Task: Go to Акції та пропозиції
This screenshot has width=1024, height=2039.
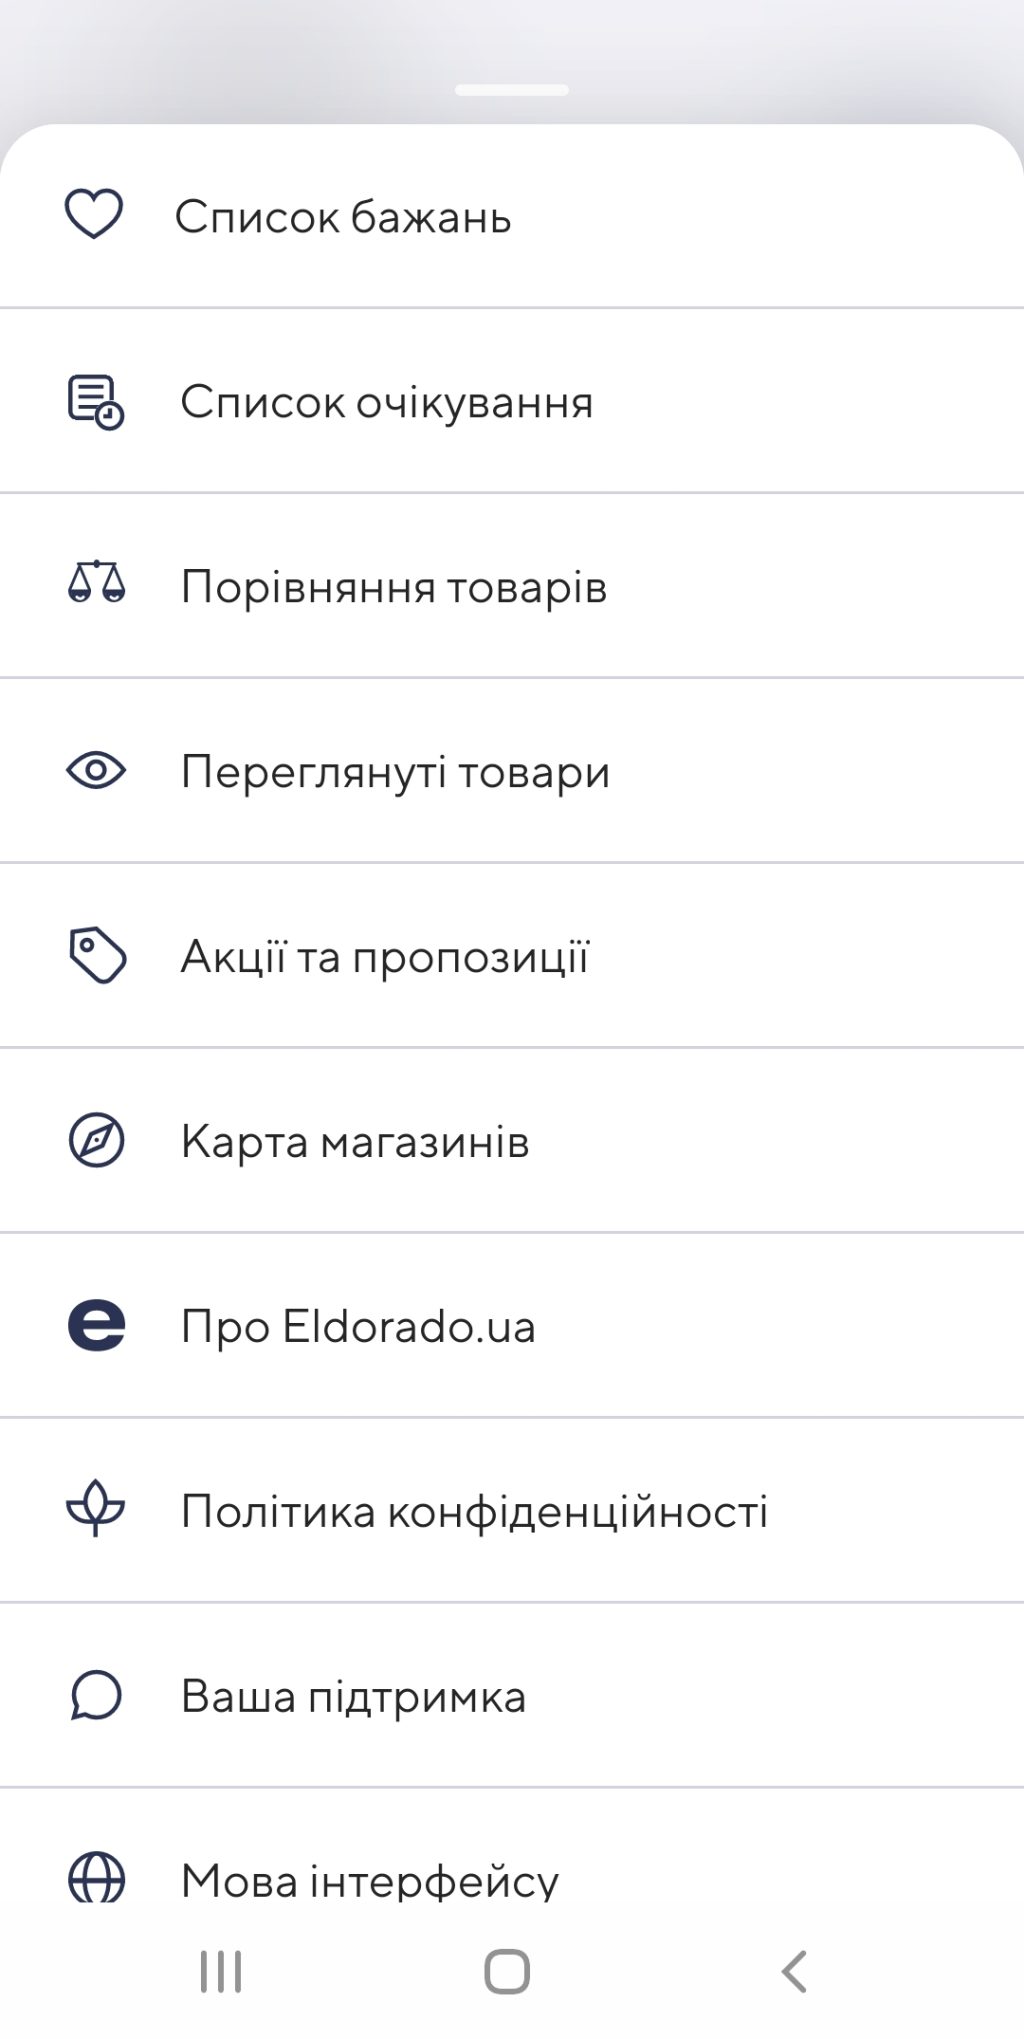Action: pyautogui.click(x=385, y=957)
